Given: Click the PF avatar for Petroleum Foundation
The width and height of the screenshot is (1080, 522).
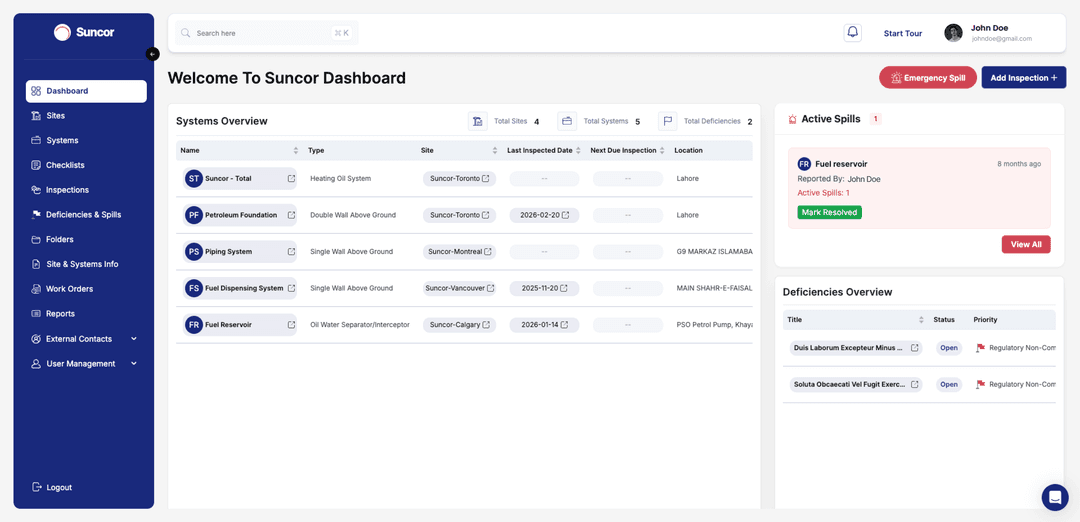Looking at the screenshot, I should point(194,215).
